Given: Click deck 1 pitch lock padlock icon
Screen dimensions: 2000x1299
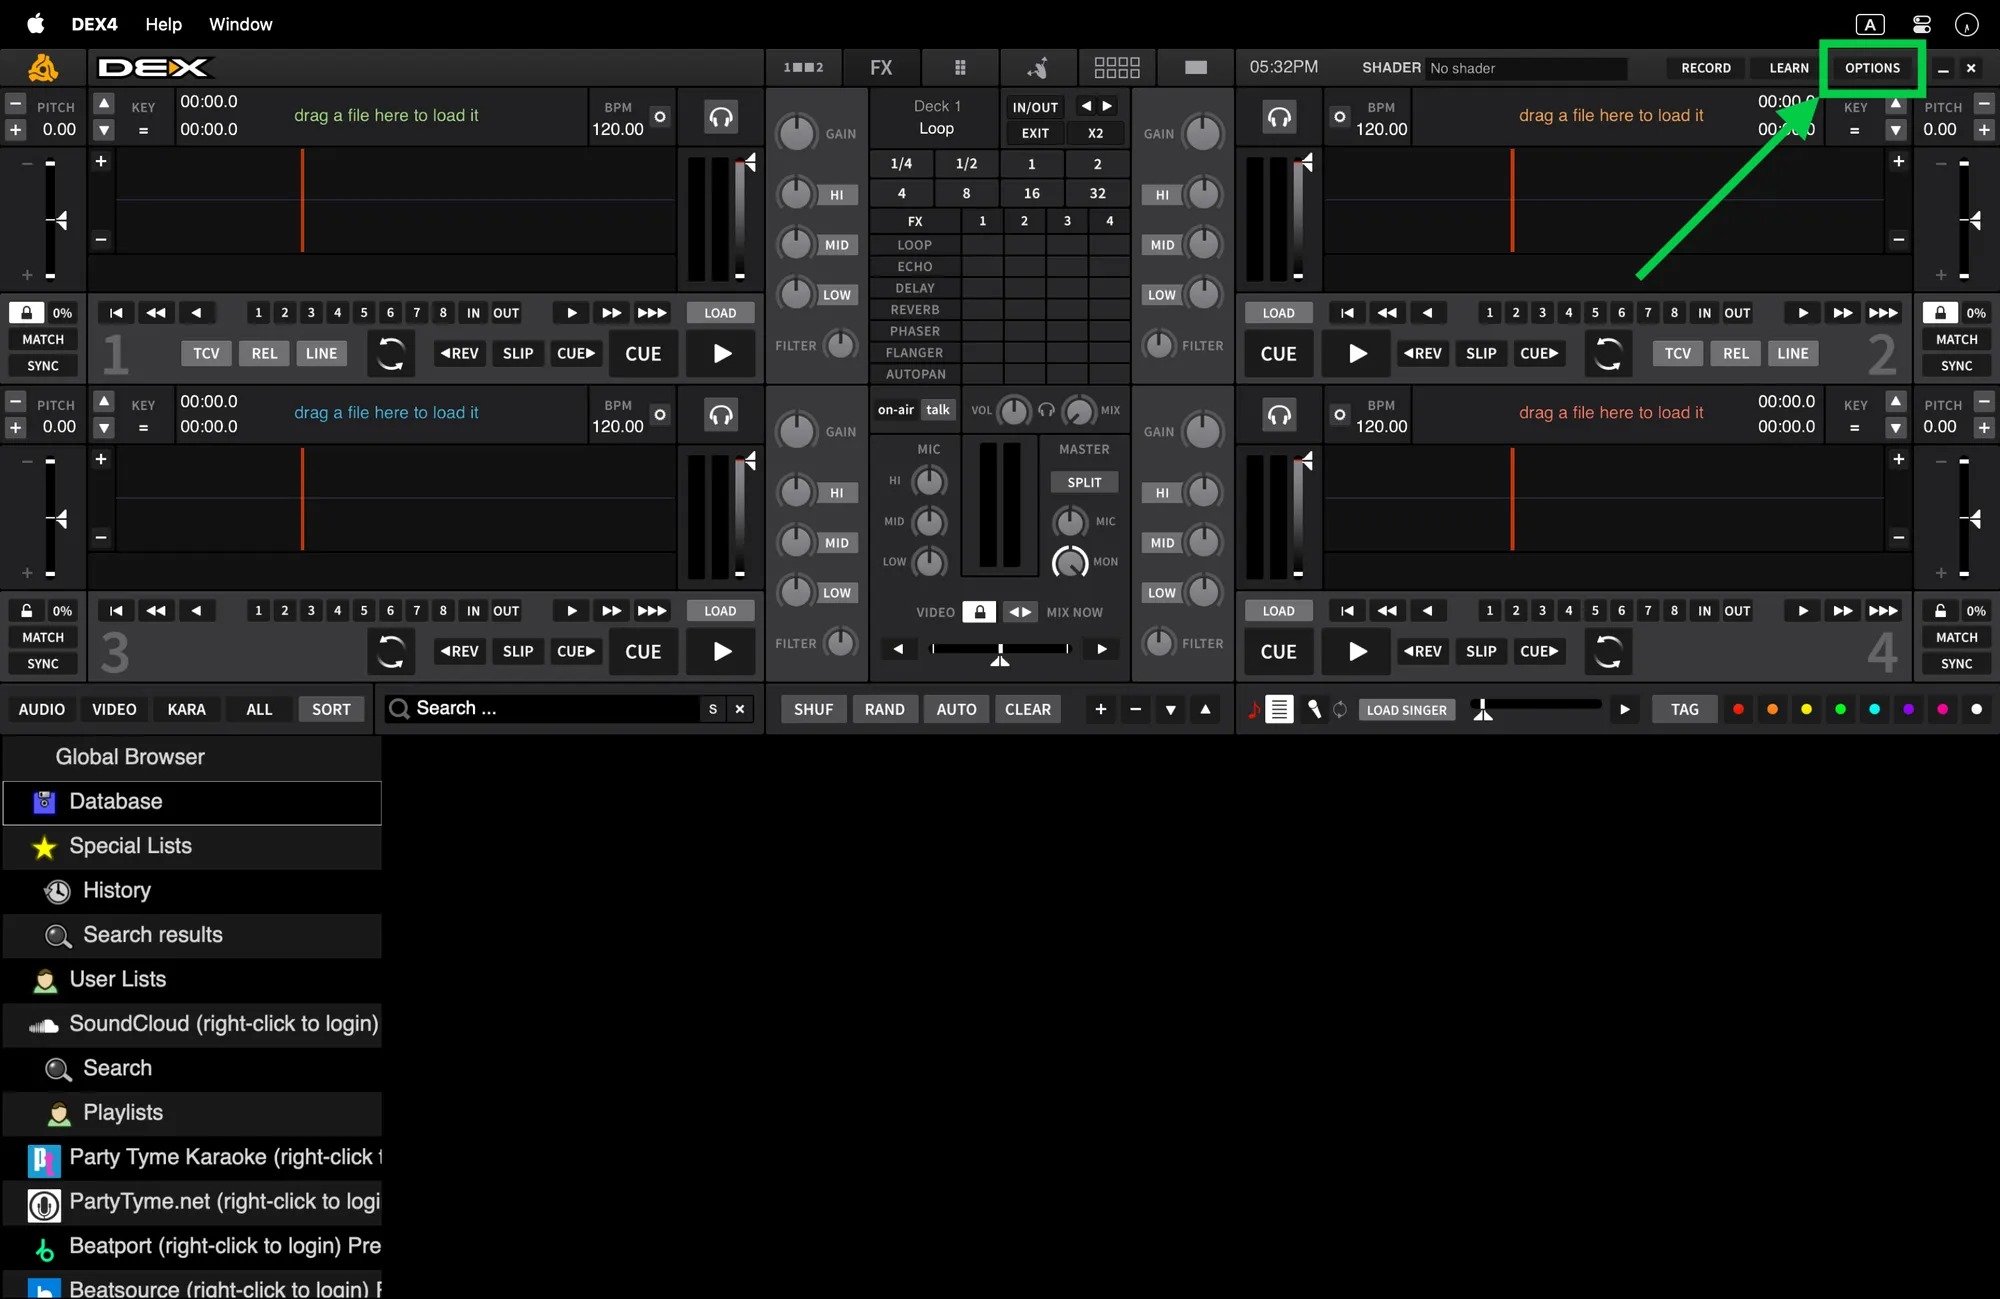Looking at the screenshot, I should (x=27, y=313).
